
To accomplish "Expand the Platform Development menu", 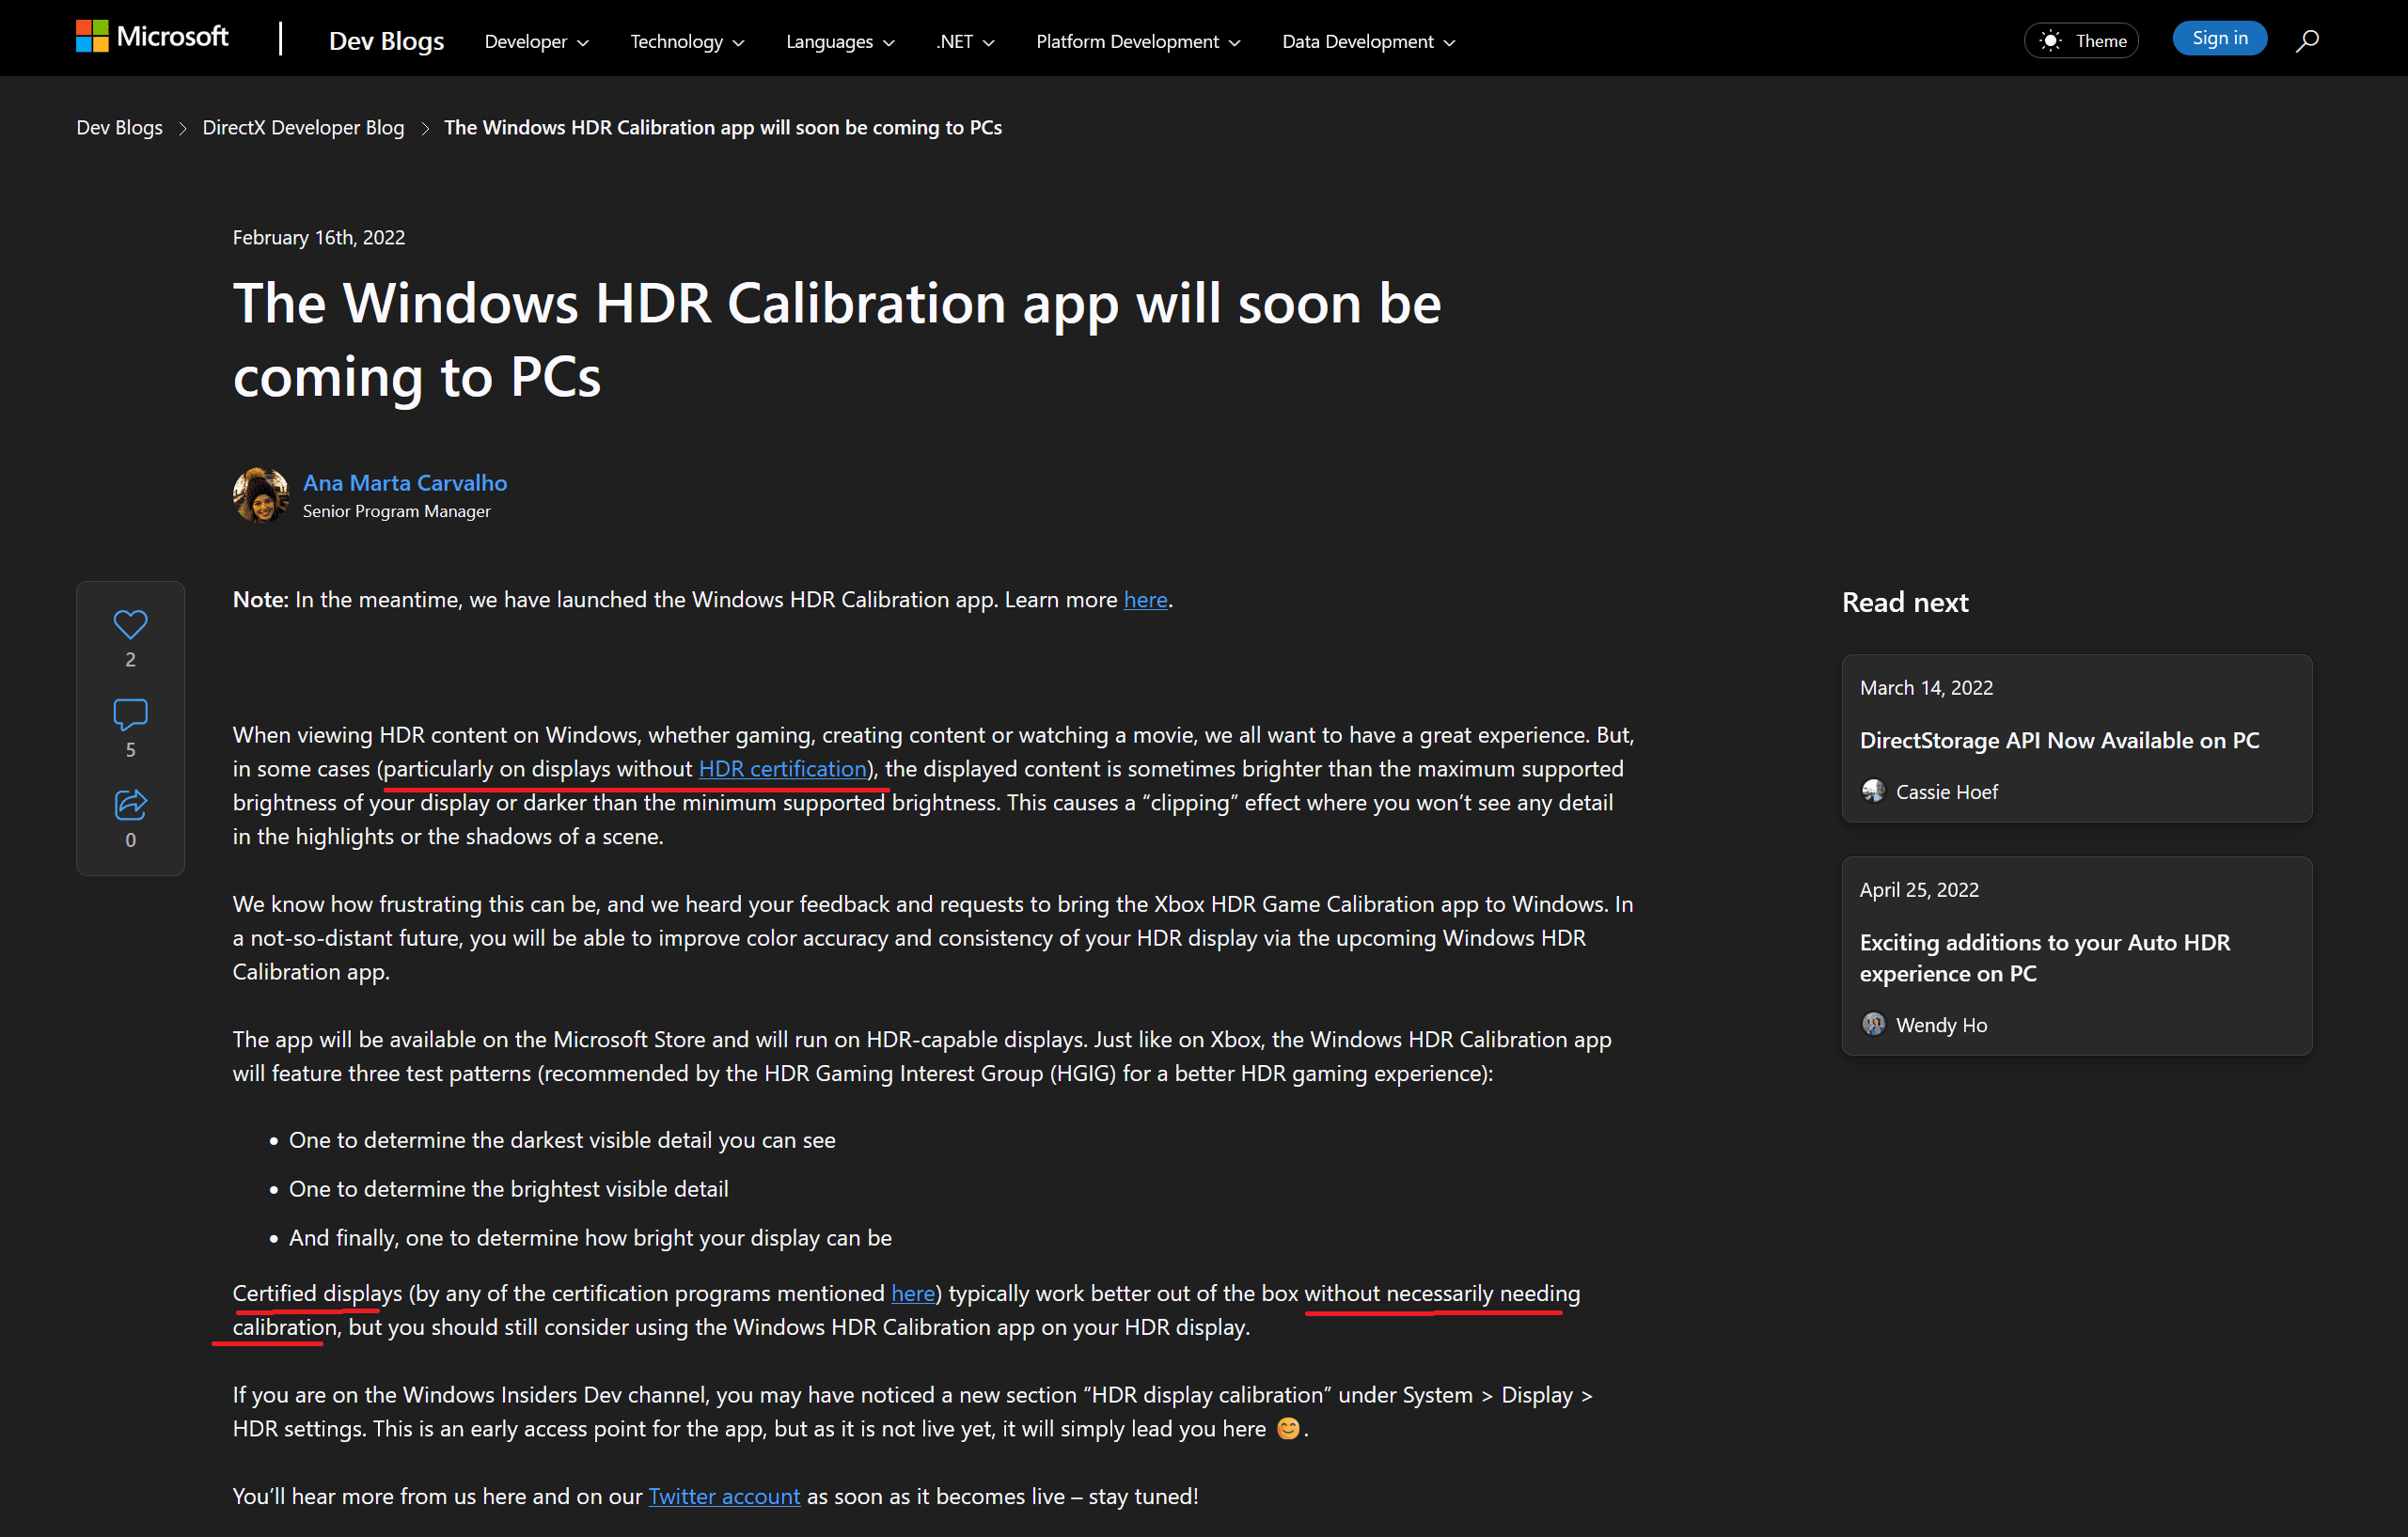I will (1138, 42).
